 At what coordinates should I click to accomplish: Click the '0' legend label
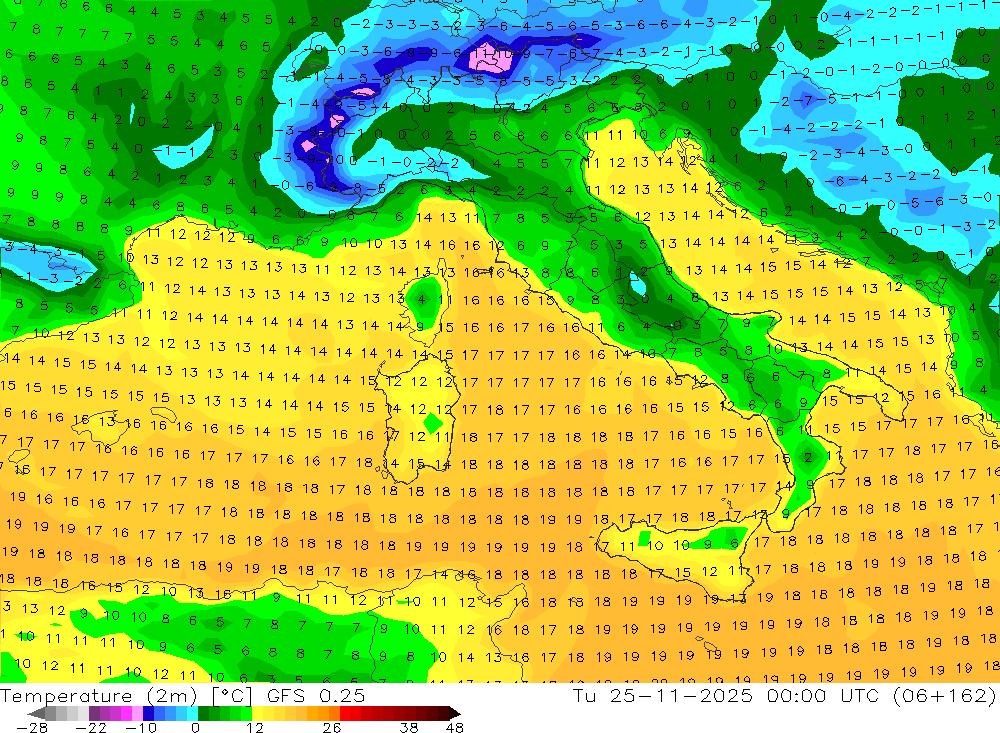tap(195, 728)
